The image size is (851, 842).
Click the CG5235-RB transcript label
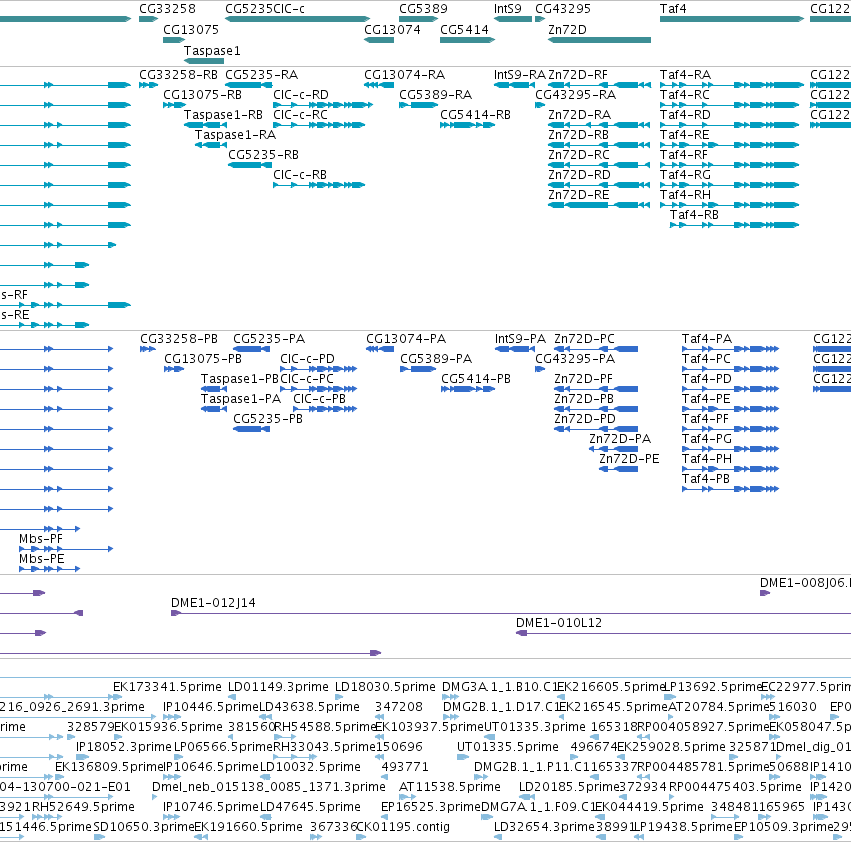tap(263, 155)
